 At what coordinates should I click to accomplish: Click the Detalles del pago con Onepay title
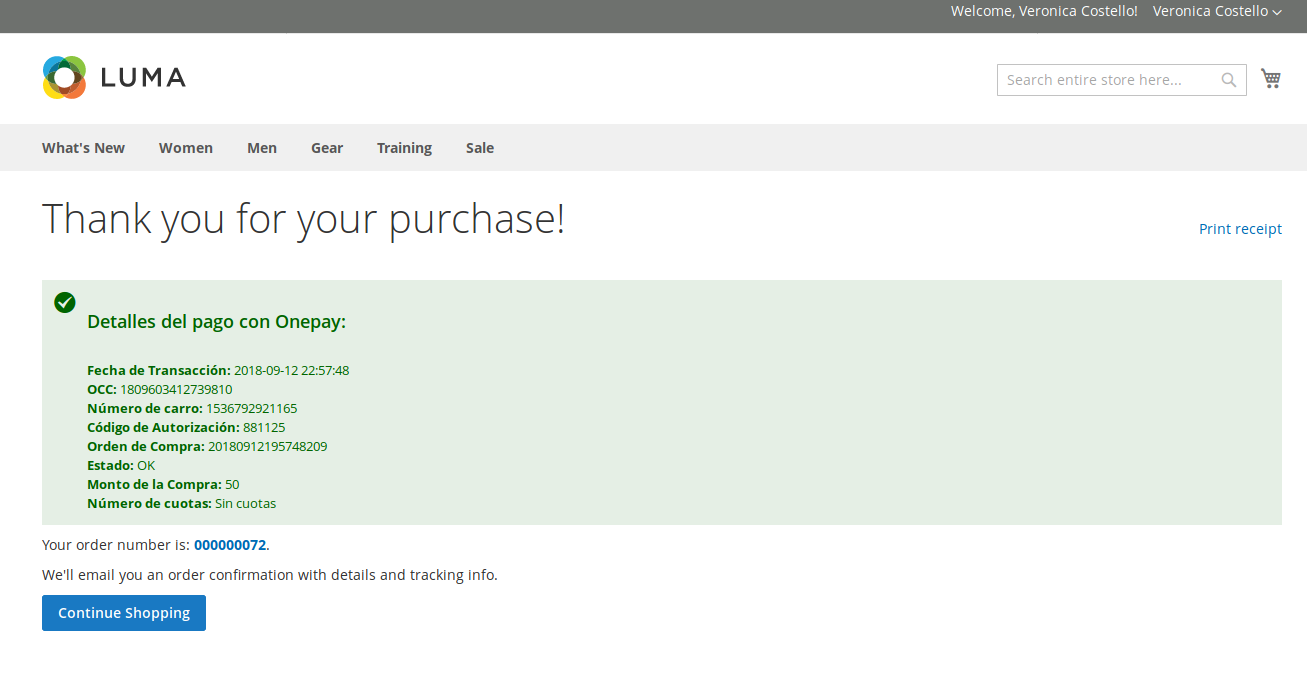coord(216,322)
